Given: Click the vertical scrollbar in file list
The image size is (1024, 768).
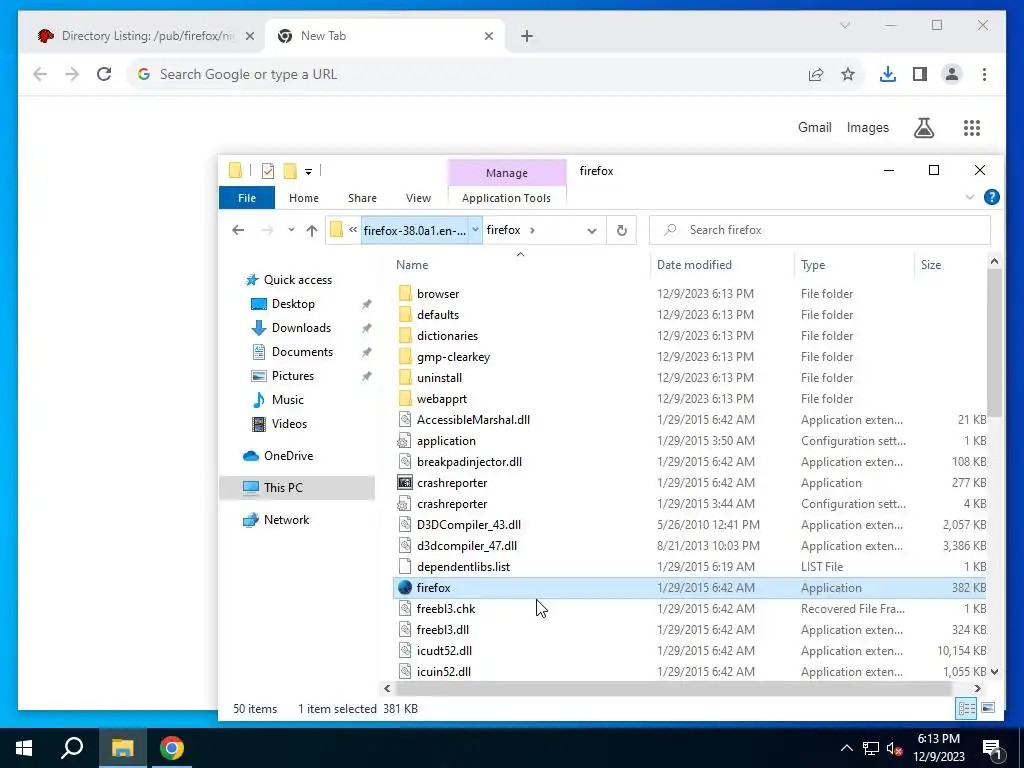Looking at the screenshot, I should (994, 343).
